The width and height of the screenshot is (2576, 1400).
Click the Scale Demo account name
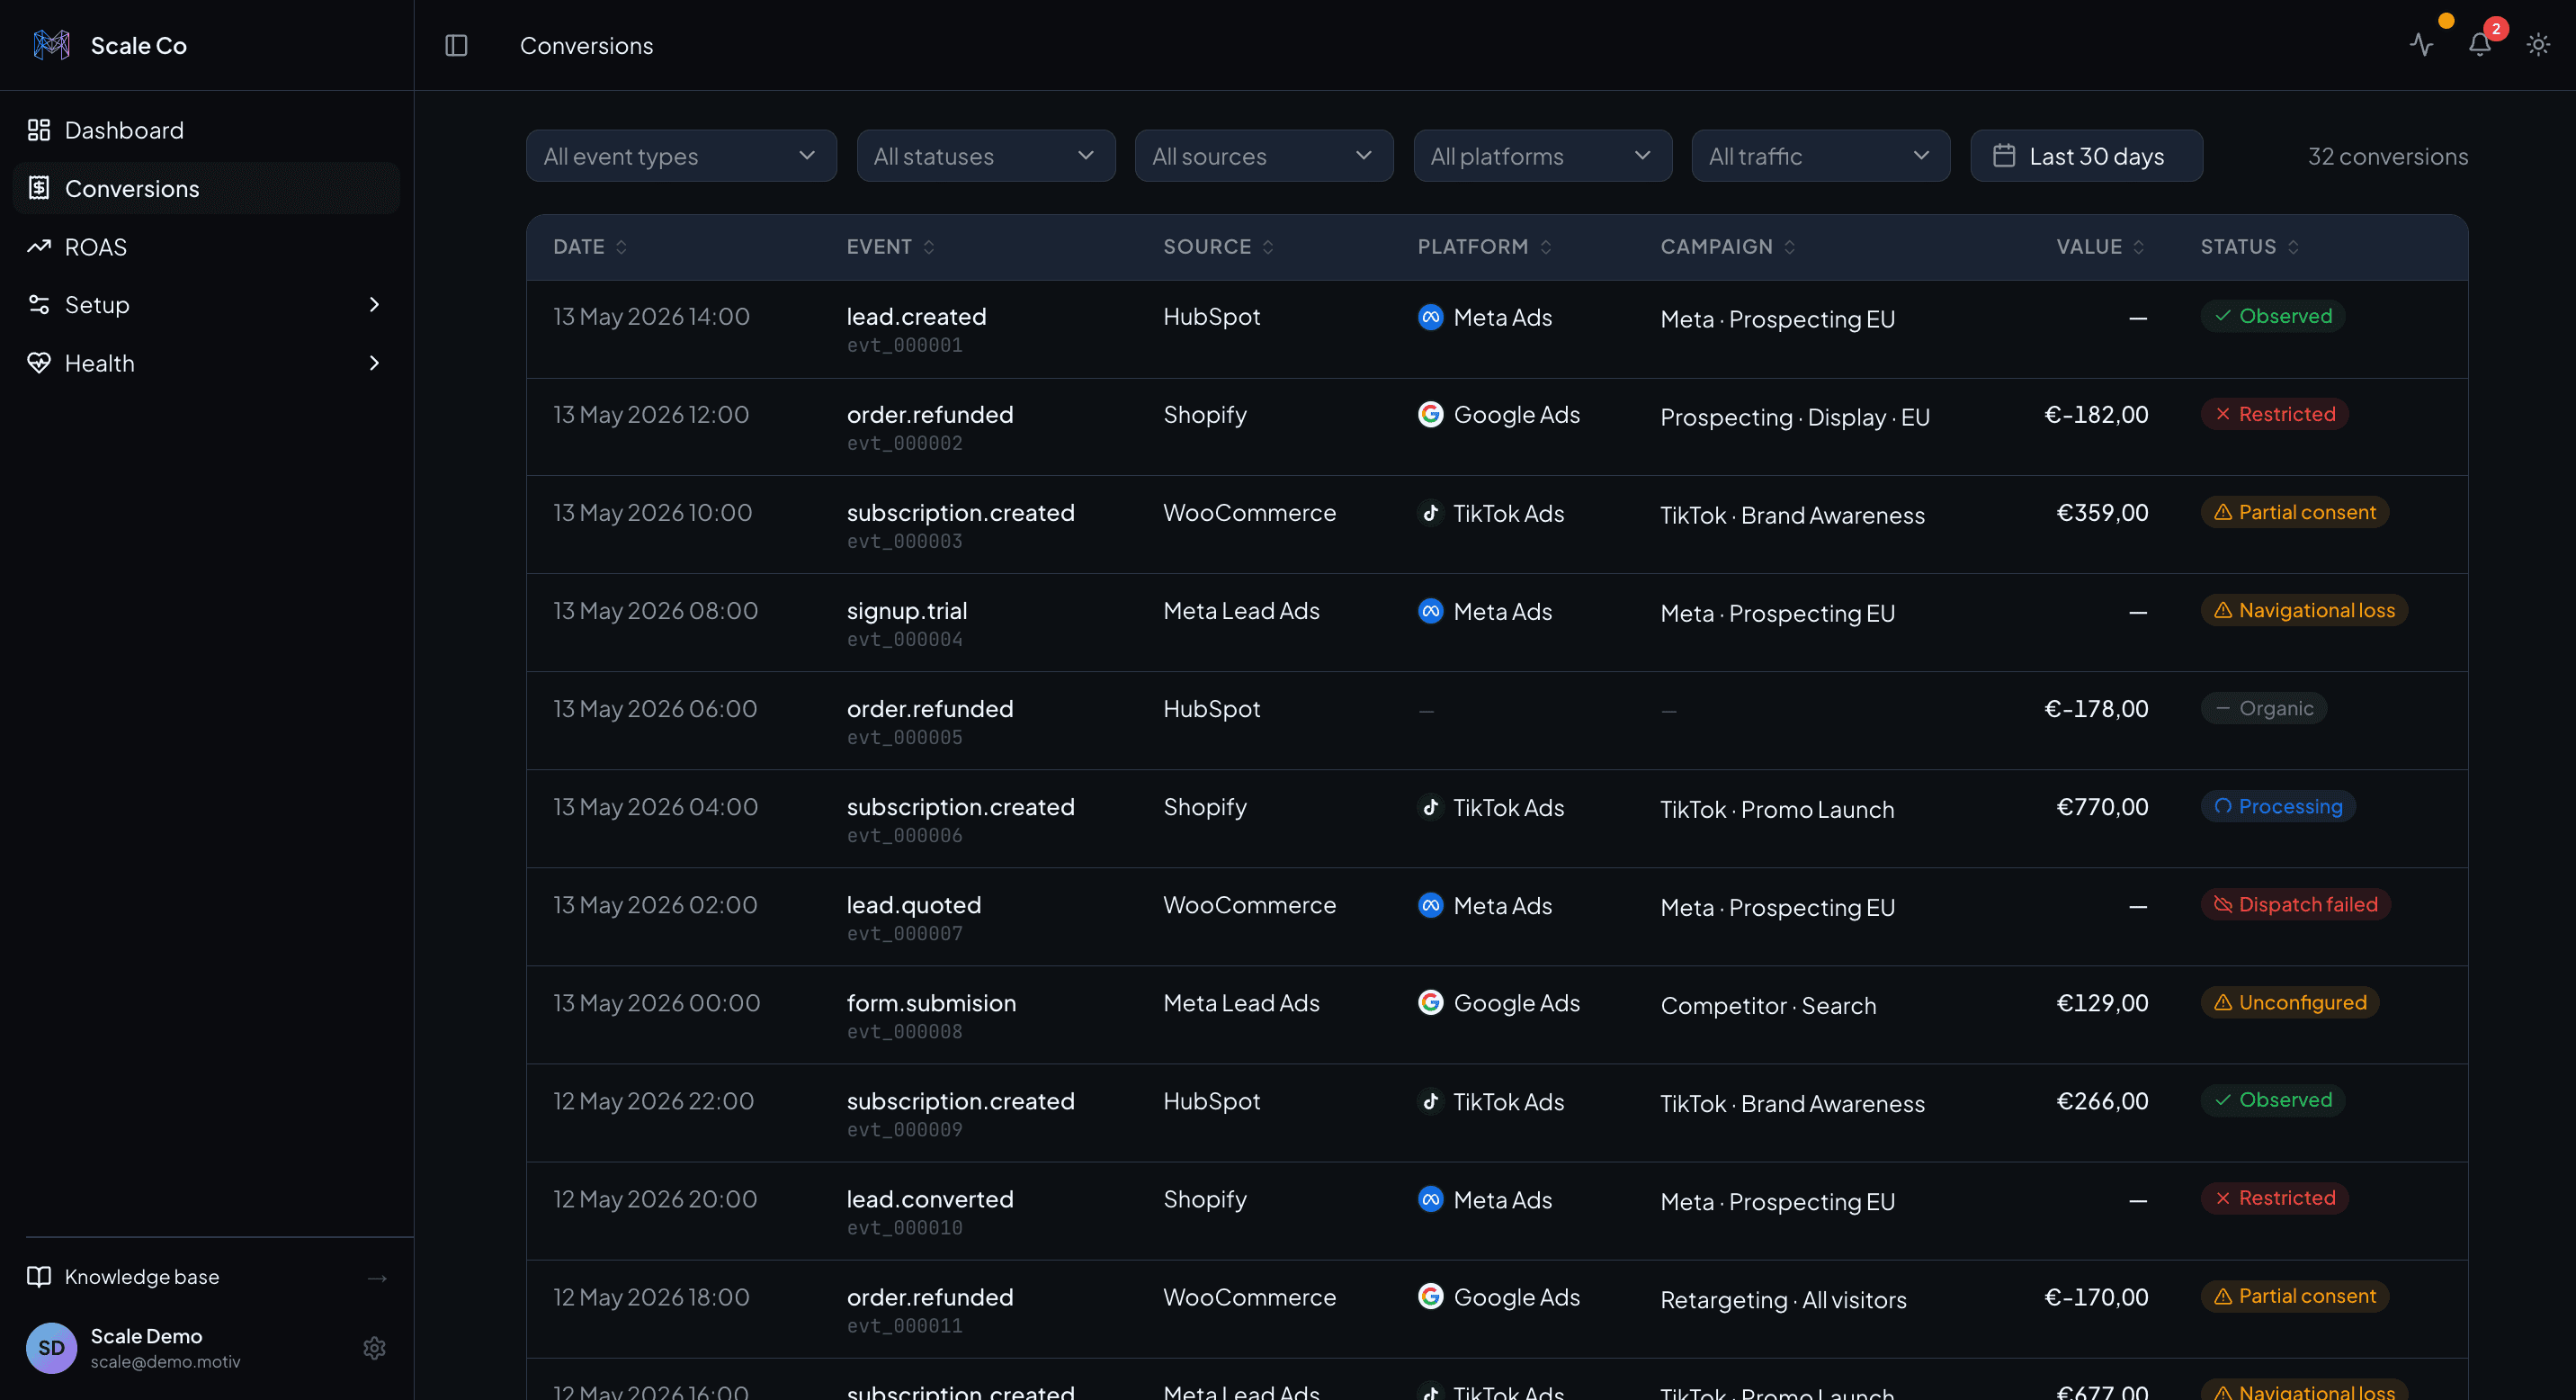point(146,1336)
